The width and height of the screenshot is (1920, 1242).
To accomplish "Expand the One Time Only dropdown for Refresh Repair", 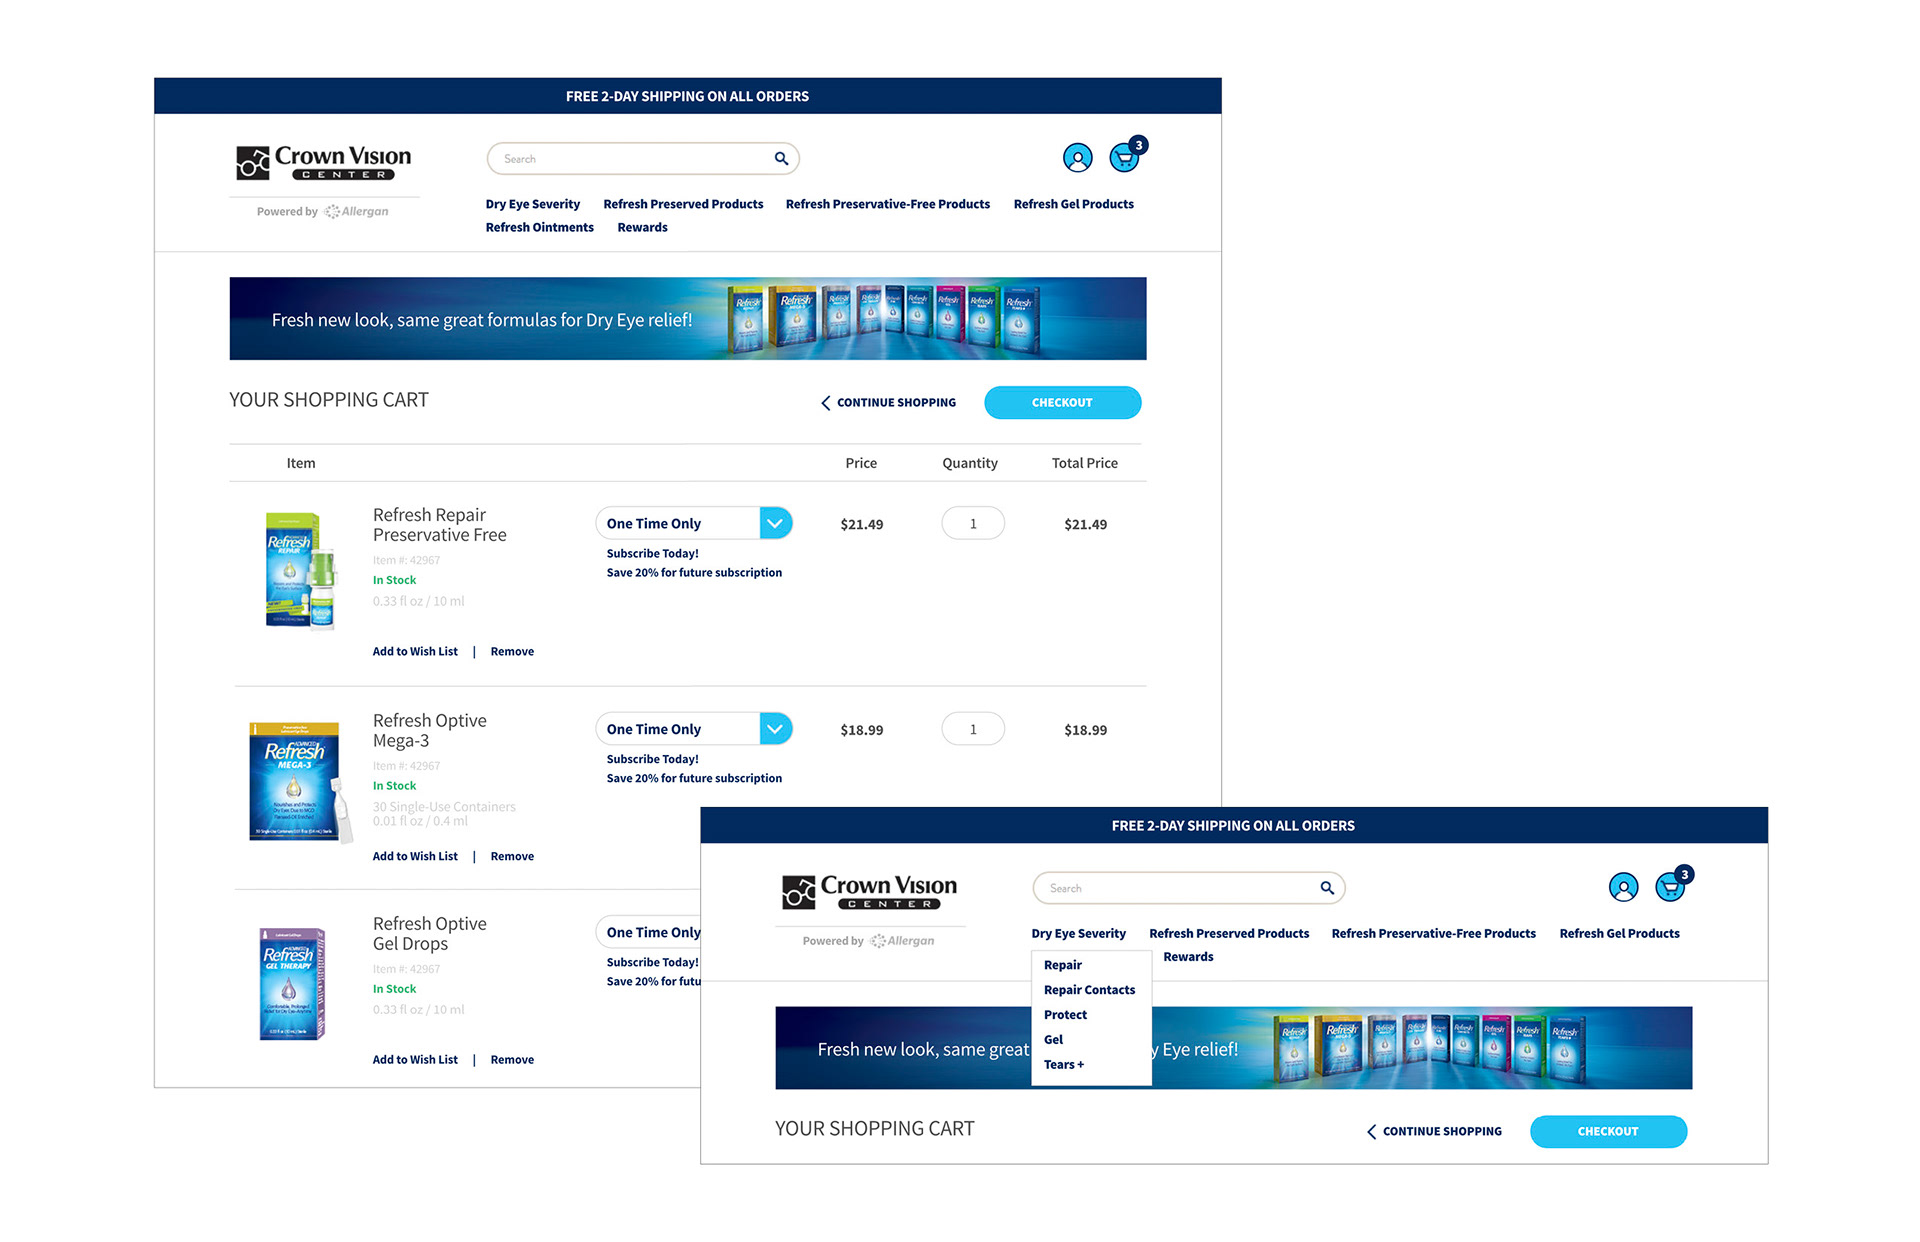I will [775, 523].
